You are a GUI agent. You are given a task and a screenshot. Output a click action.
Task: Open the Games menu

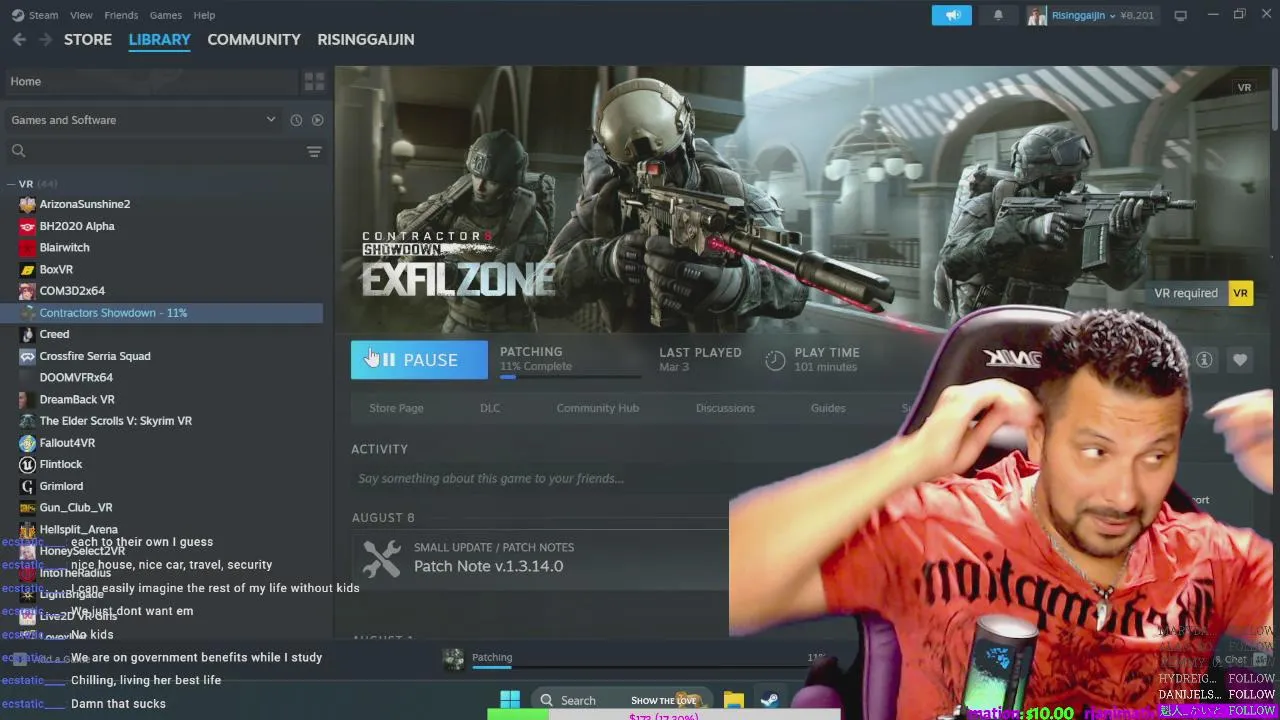point(166,15)
